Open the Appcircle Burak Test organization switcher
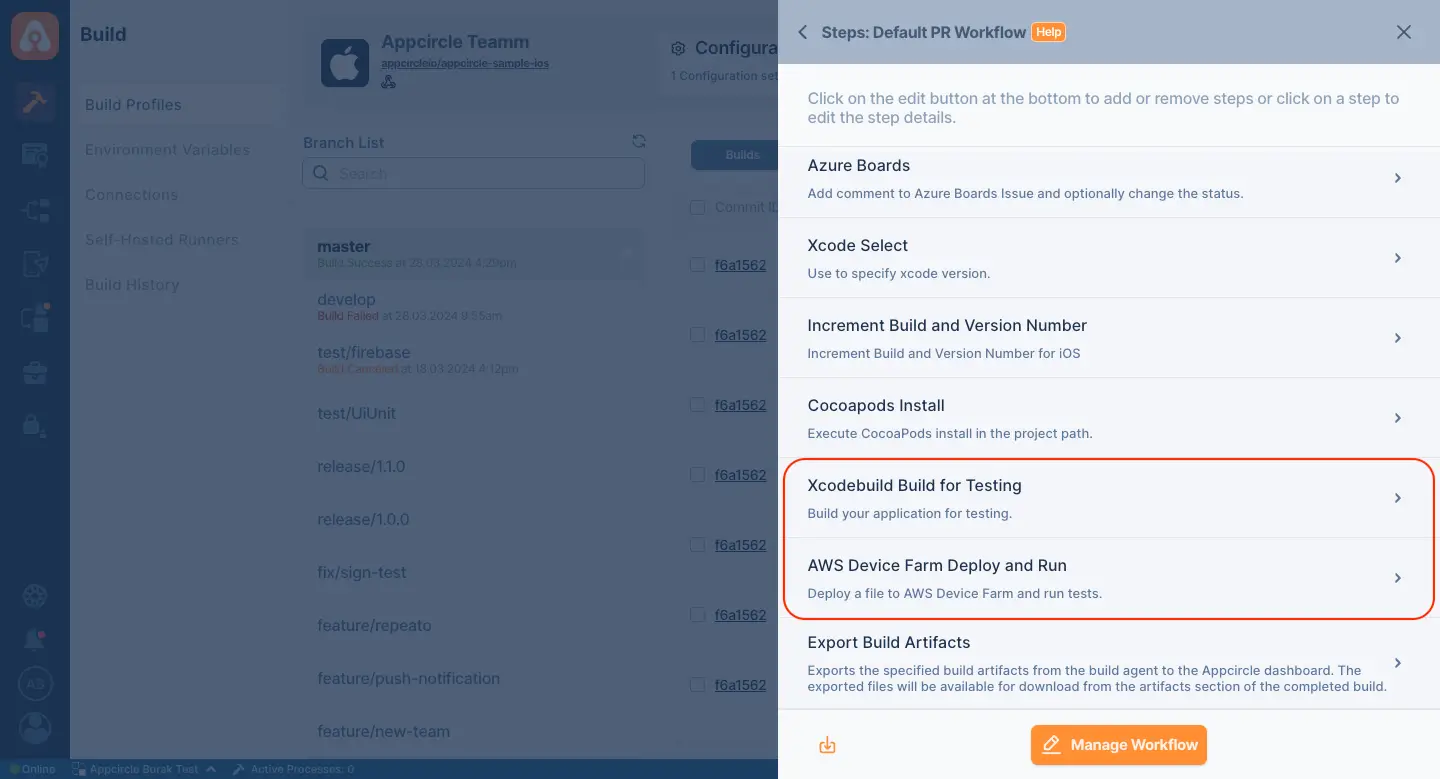This screenshot has height=779, width=1440. tap(144, 769)
